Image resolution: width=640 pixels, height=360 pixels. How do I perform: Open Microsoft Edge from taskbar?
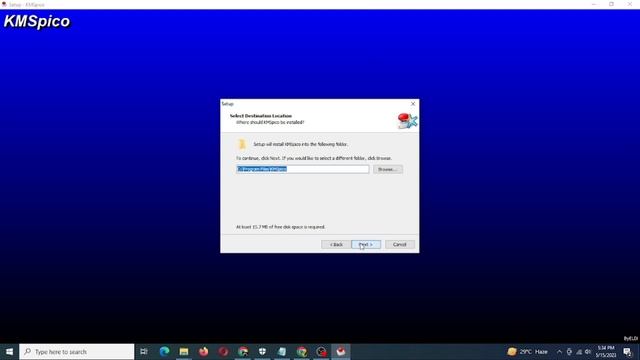tap(164, 351)
